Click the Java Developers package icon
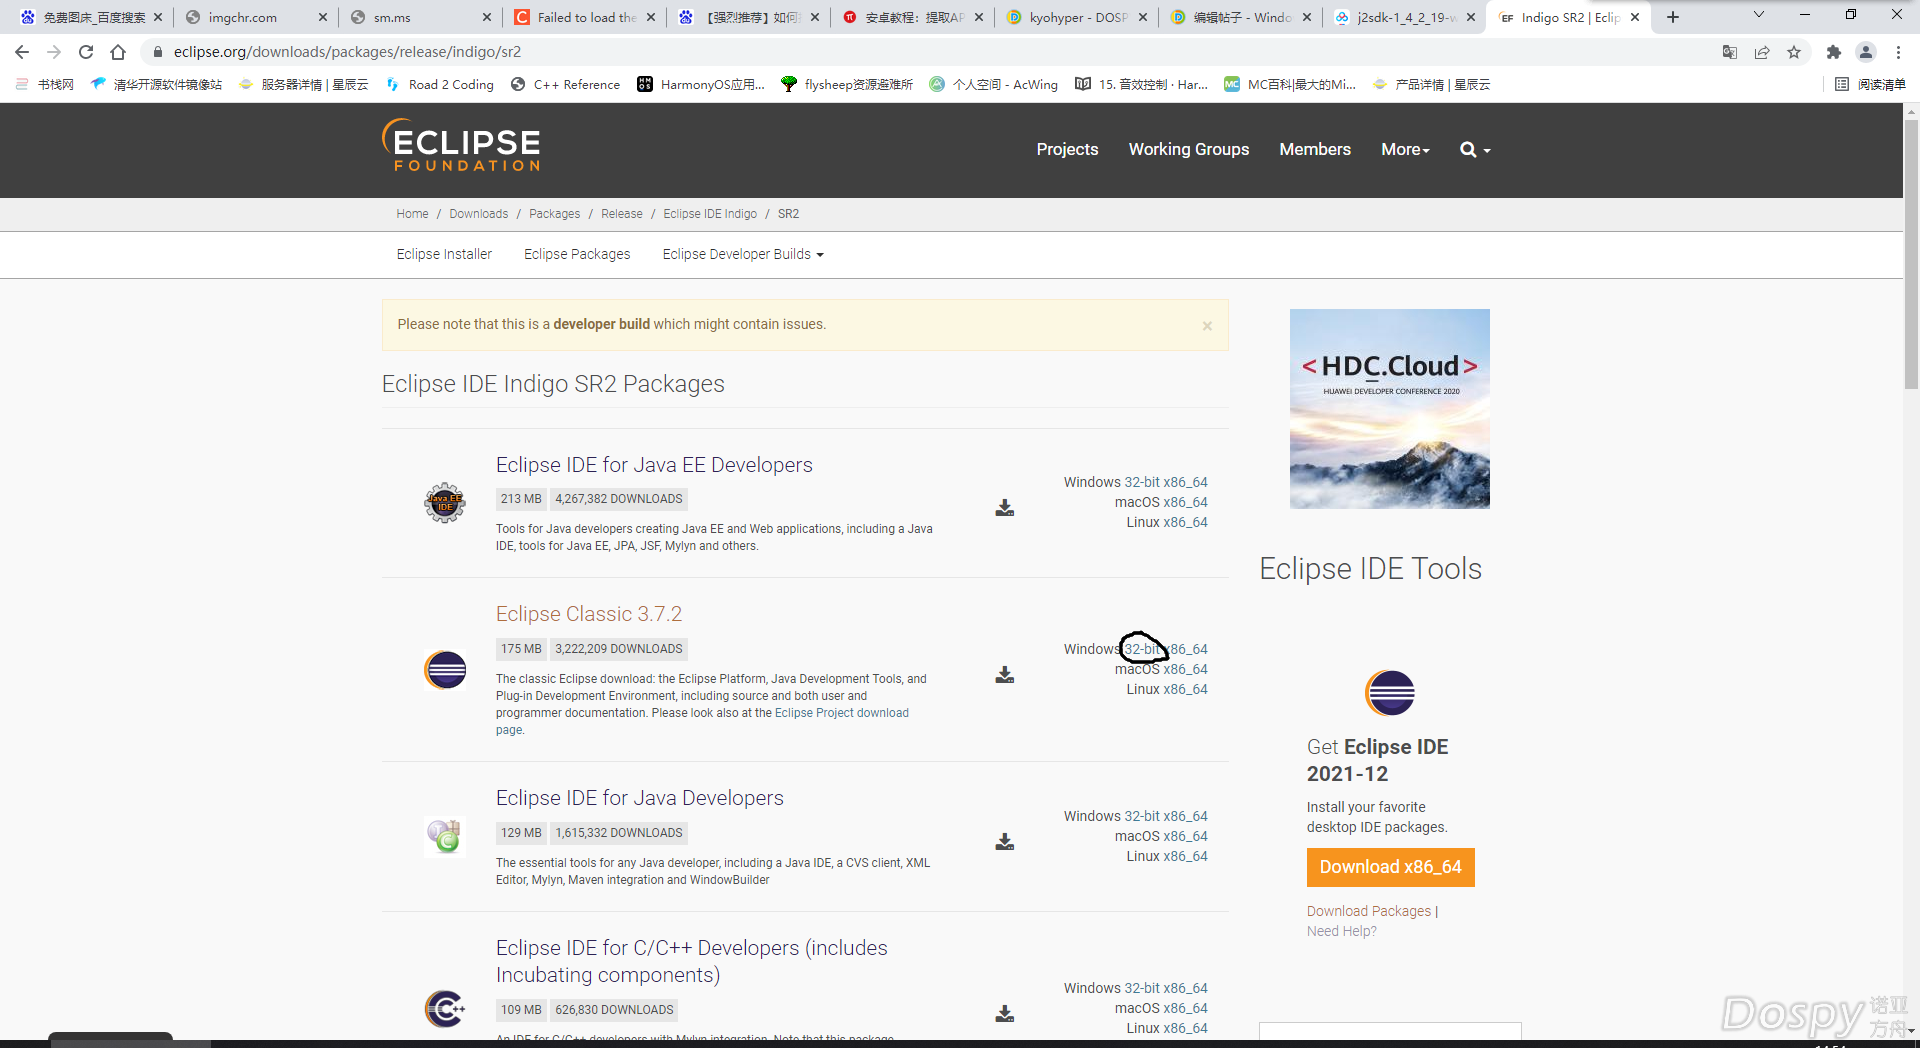Image resolution: width=1920 pixels, height=1048 pixels. [445, 837]
